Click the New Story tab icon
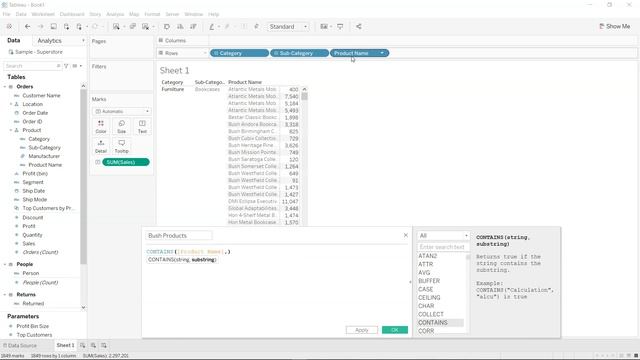The image size is (640, 360). tap(104, 345)
